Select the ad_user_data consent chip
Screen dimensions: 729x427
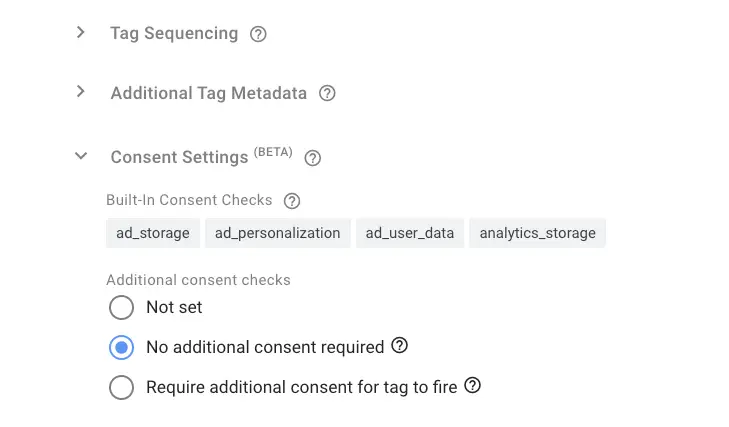[x=410, y=233]
